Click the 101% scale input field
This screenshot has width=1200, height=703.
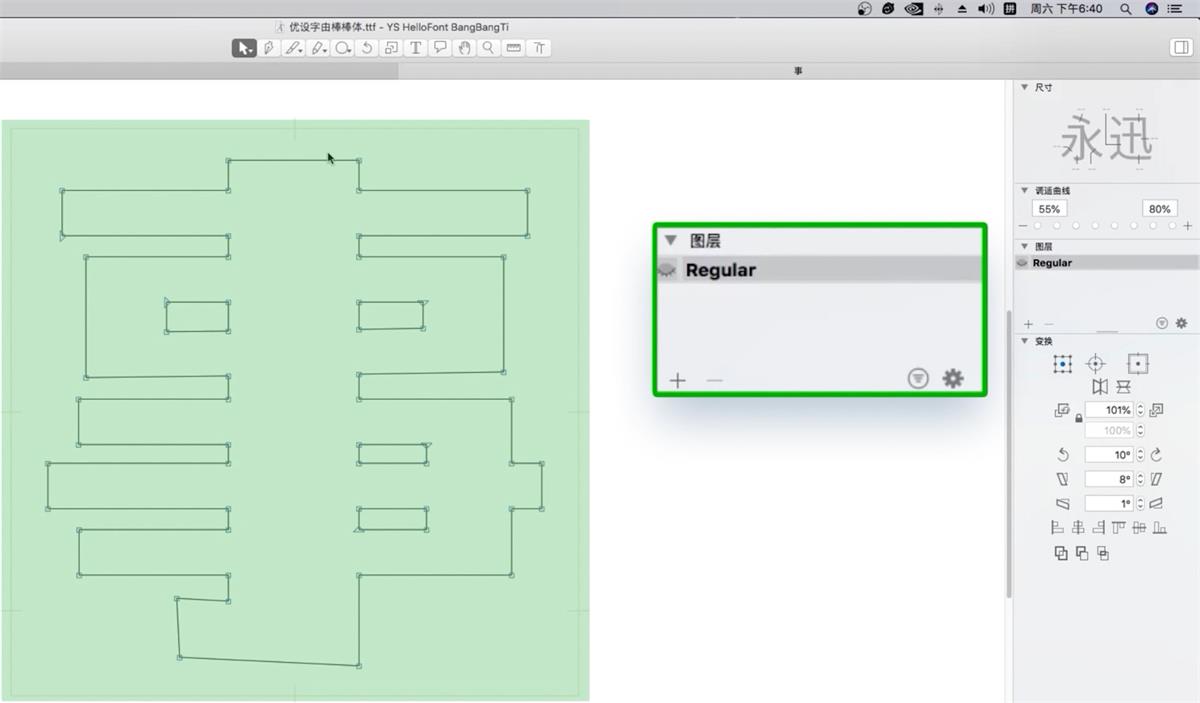tap(1109, 410)
